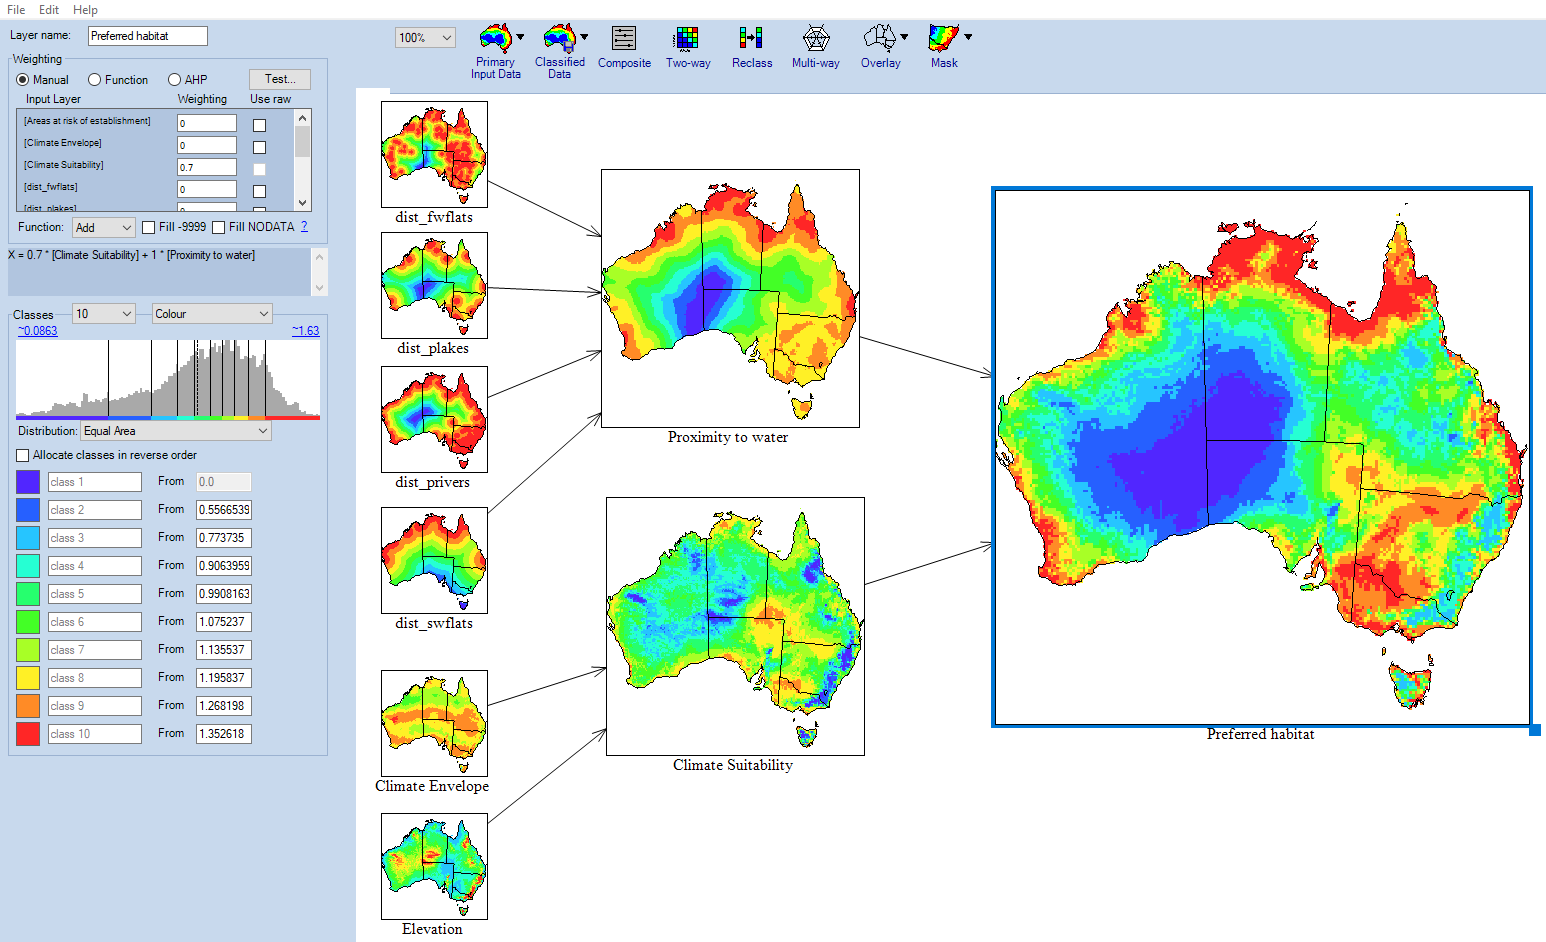Screen dimensions: 1546x942
Task: Click the formula box scroll-down arrow
Action: point(320,288)
